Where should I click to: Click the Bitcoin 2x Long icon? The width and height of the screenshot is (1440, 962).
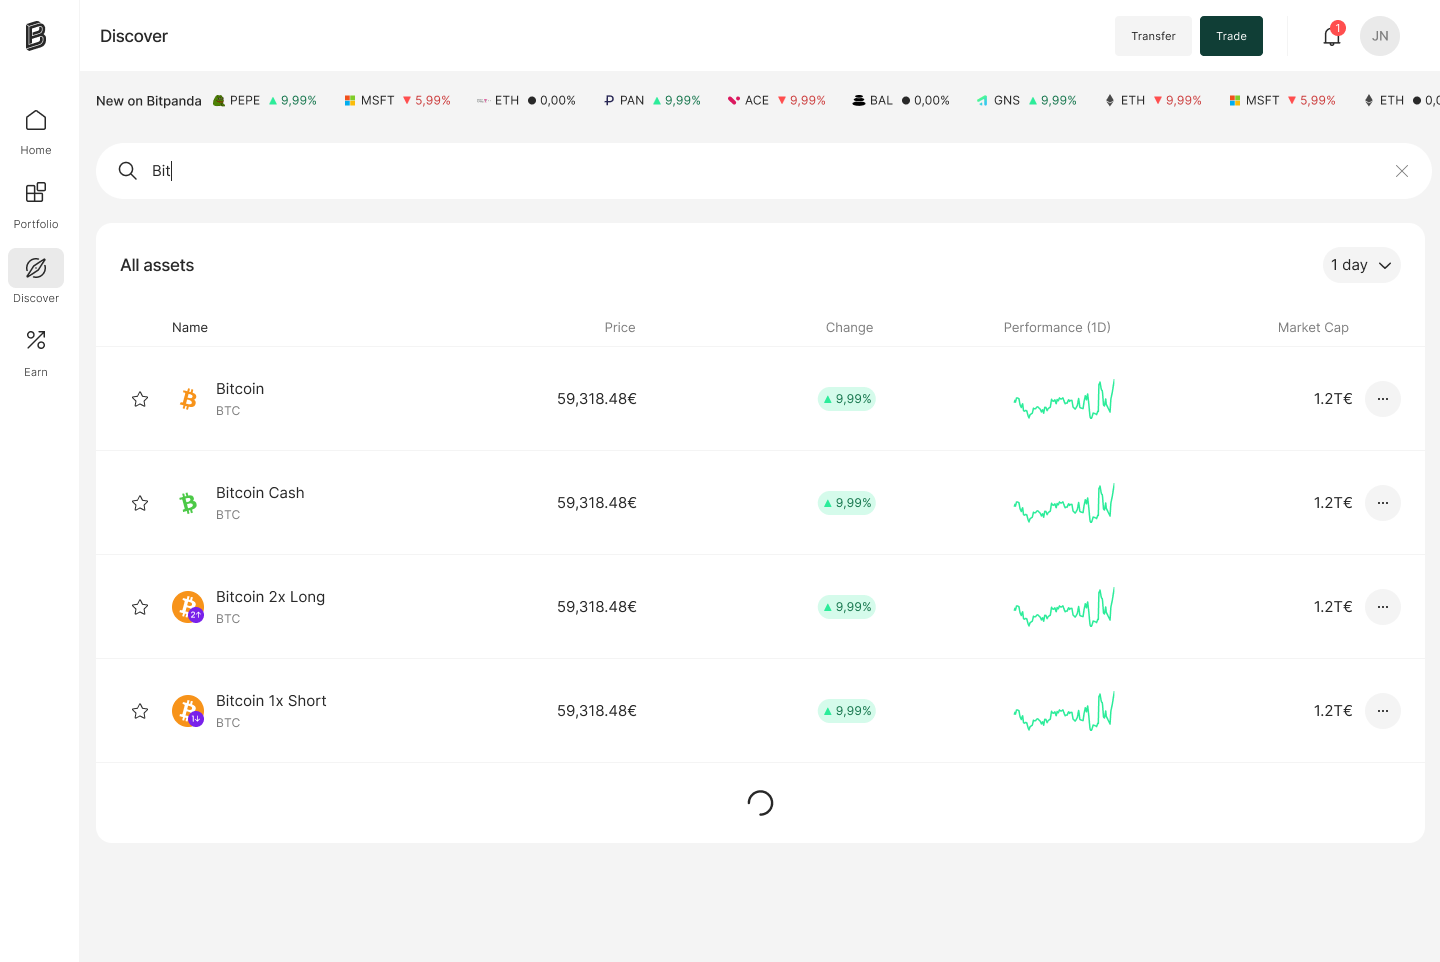tap(188, 607)
